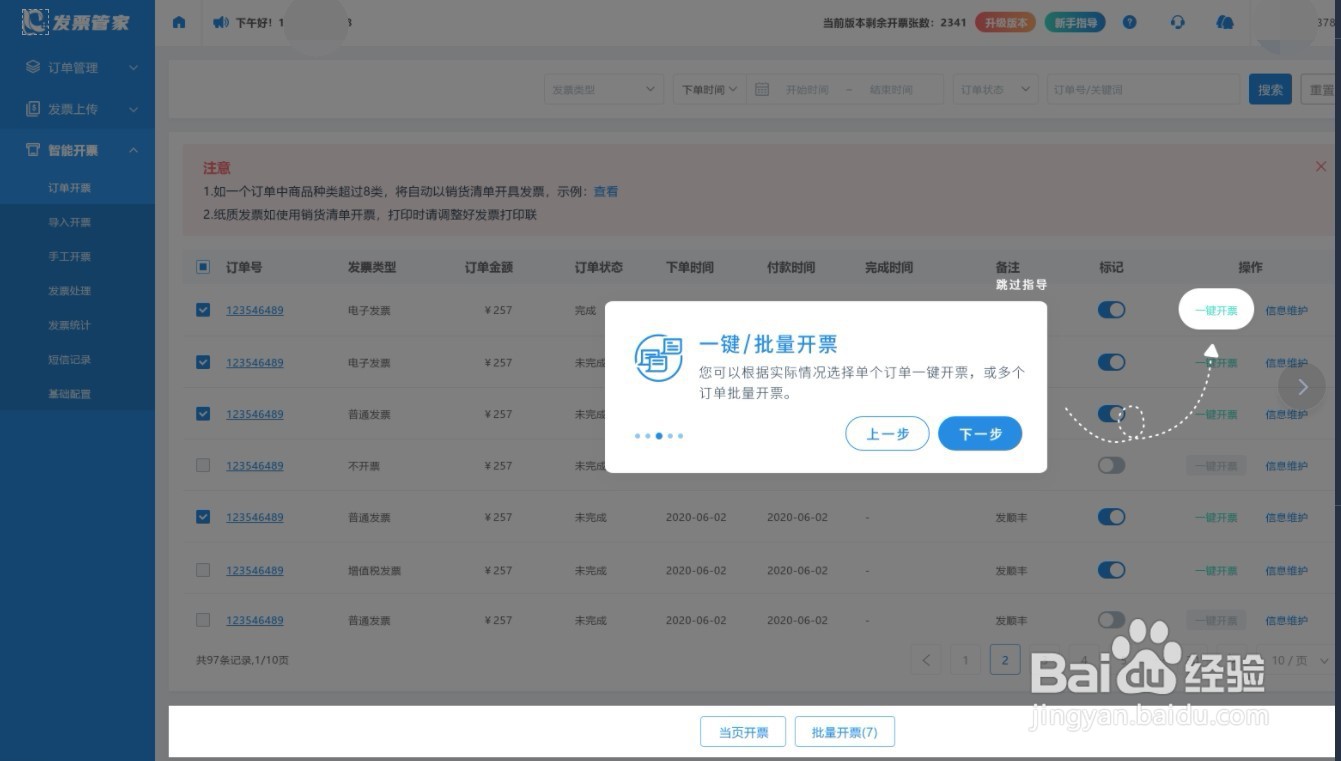1341x761 pixels.
Task: Click the 订单金额 column header
Action: (x=488, y=267)
